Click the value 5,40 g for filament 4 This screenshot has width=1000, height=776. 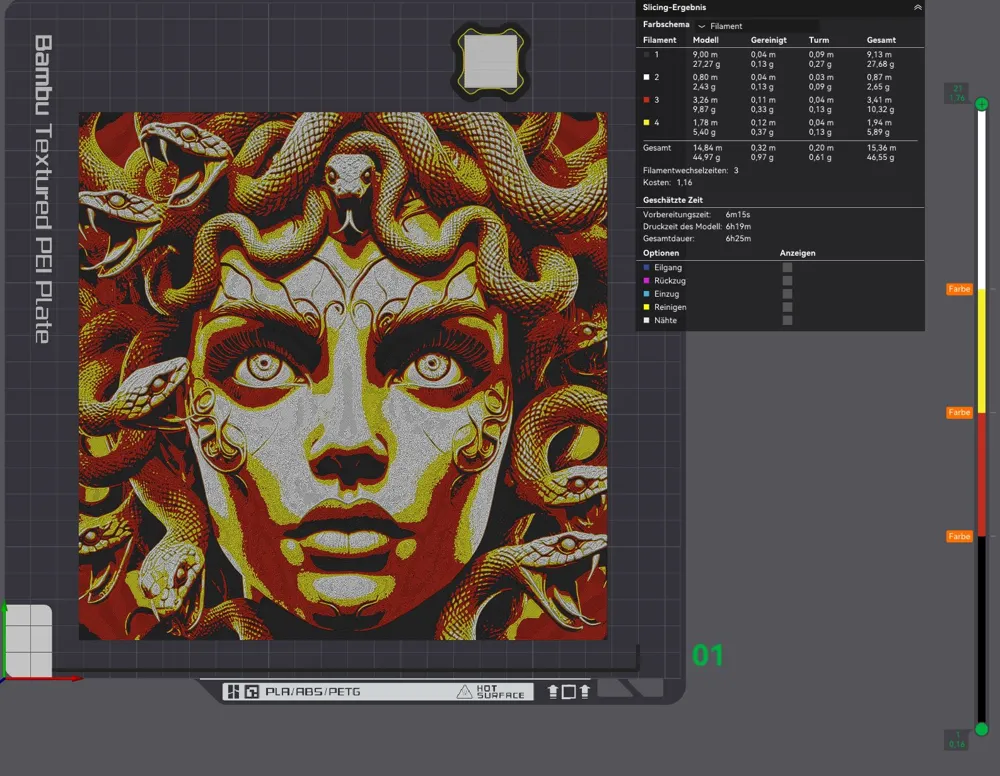click(704, 132)
